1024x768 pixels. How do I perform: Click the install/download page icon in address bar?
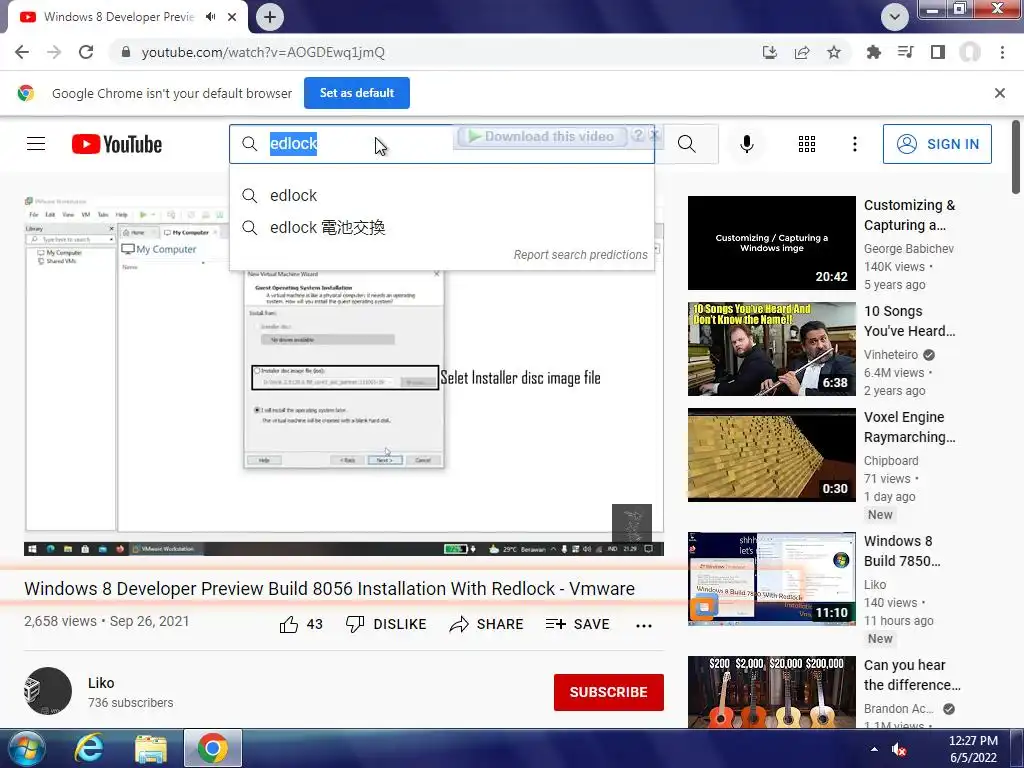[770, 52]
